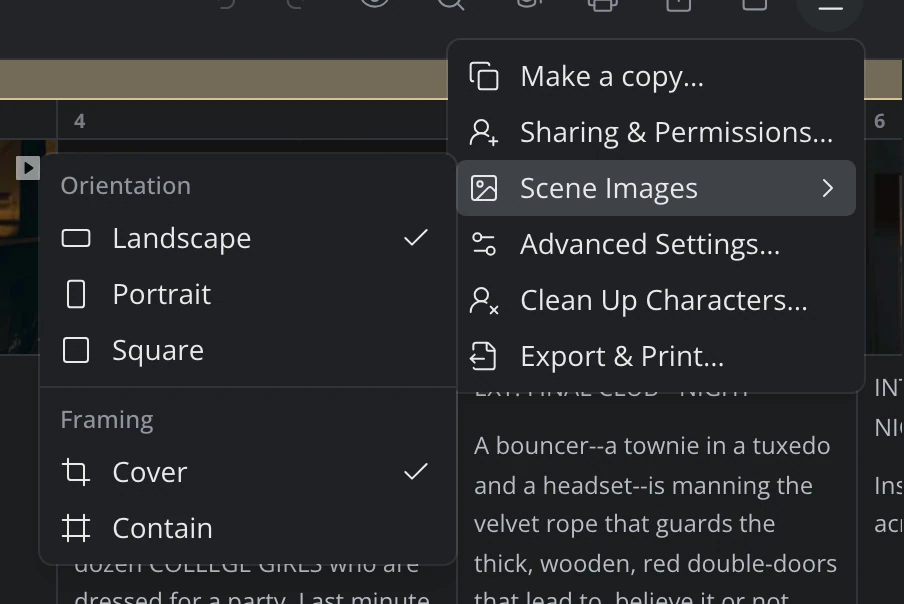The height and width of the screenshot is (604, 904).
Task: Choose Clean Up Characters person icon
Action: click(484, 300)
